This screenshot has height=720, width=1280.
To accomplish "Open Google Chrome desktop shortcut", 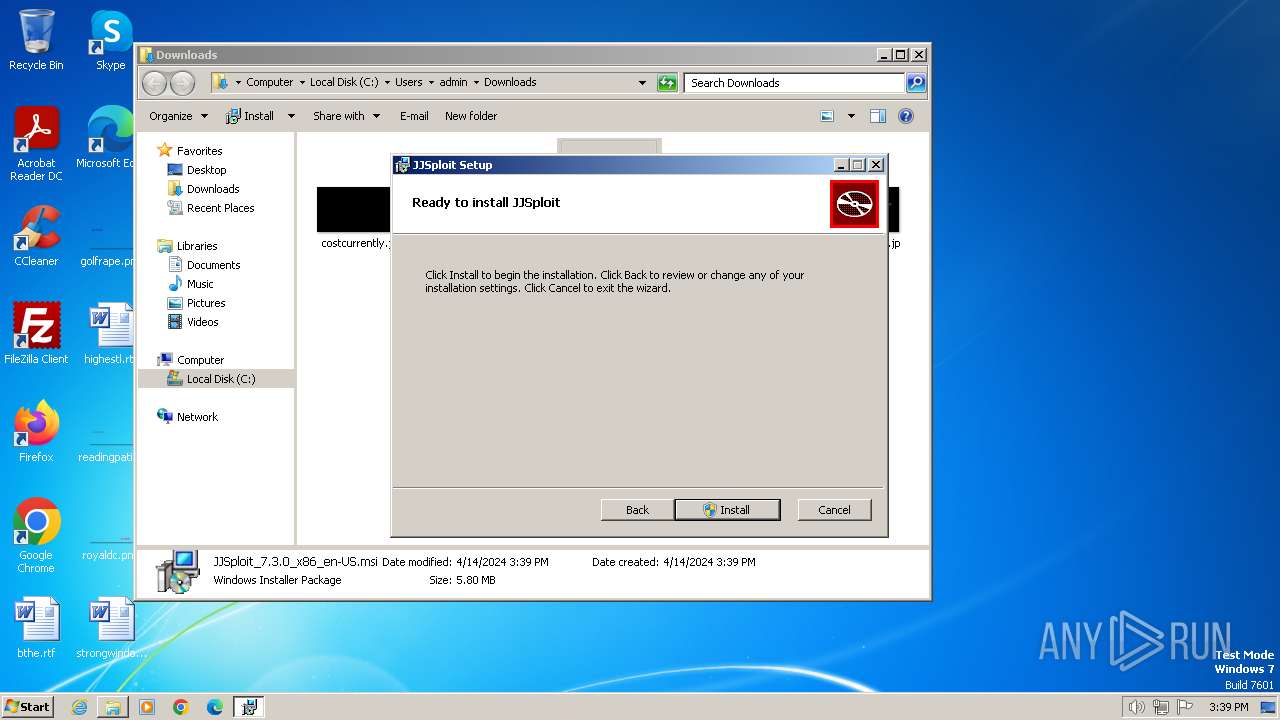I will (36, 536).
